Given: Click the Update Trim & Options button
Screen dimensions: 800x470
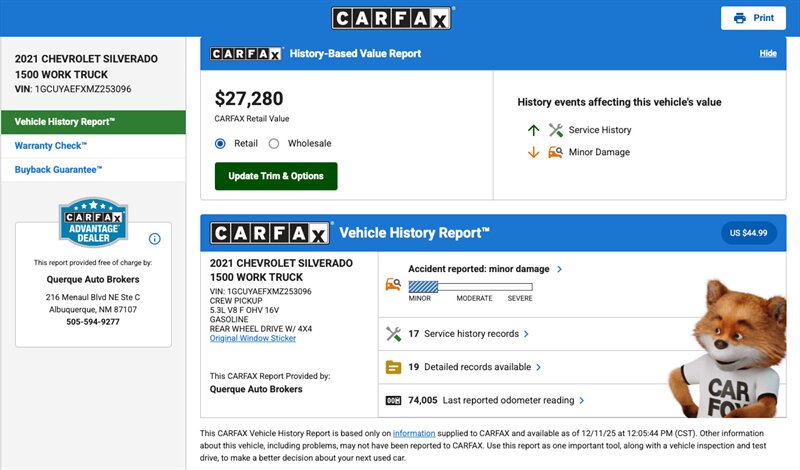Looking at the screenshot, I should pos(276,176).
